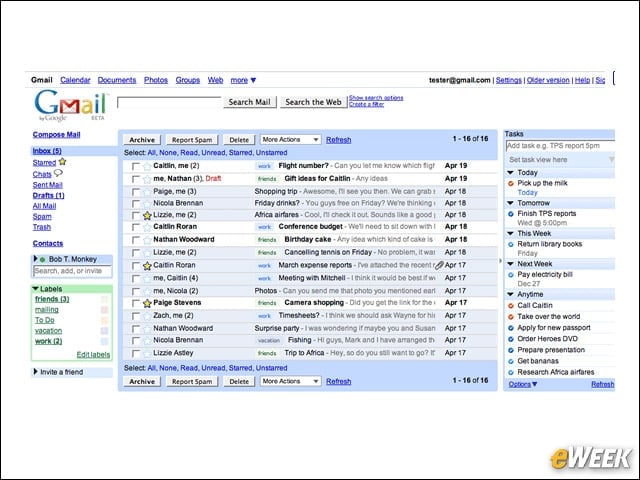
Task: Click the Search the Web button
Action: tap(313, 102)
